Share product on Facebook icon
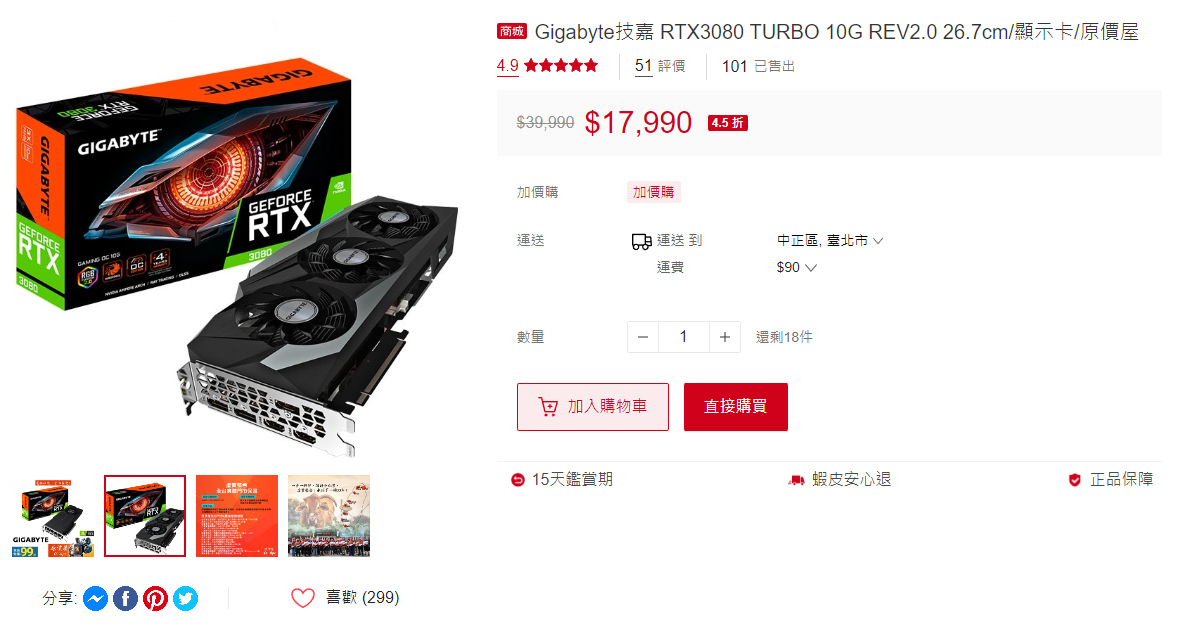 126,598
